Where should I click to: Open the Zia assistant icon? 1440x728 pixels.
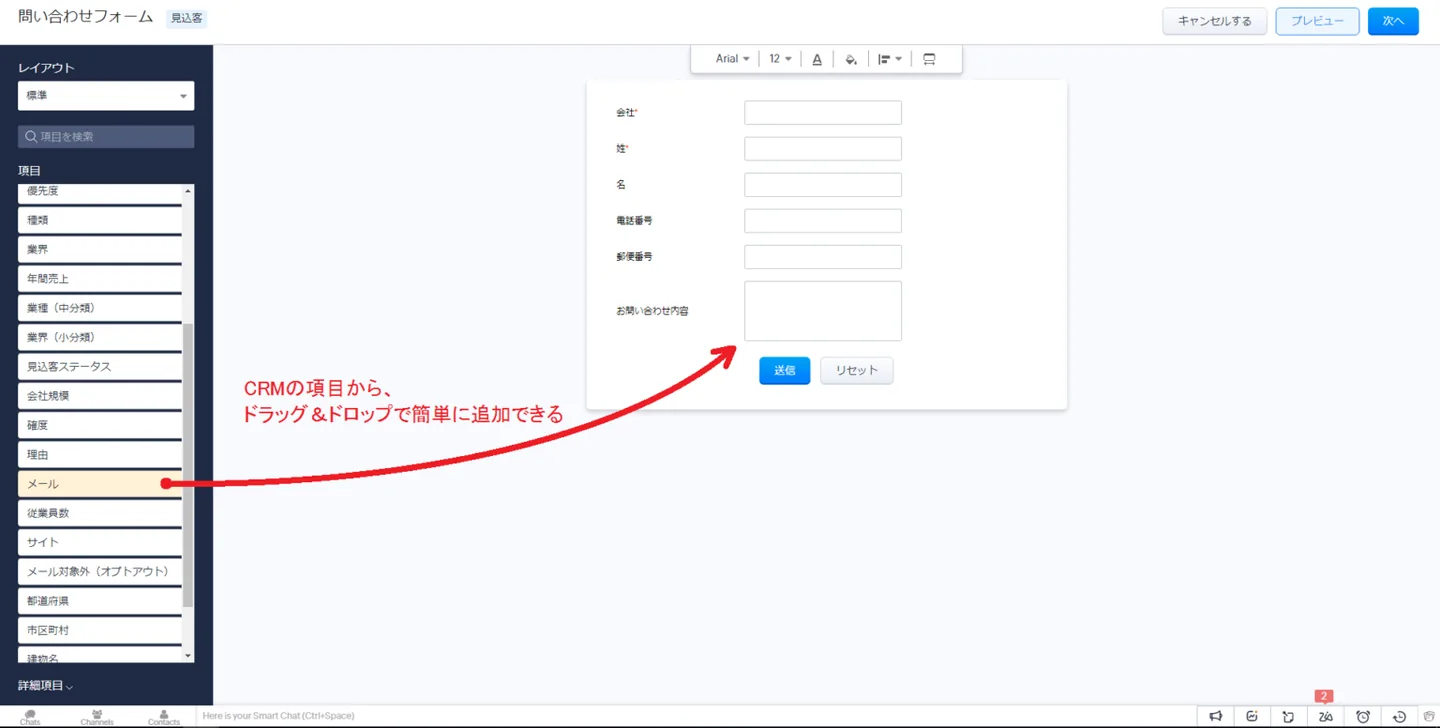[x=1326, y=716]
